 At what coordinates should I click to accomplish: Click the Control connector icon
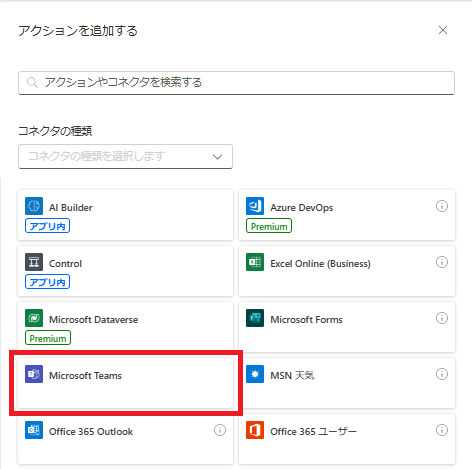(x=34, y=262)
